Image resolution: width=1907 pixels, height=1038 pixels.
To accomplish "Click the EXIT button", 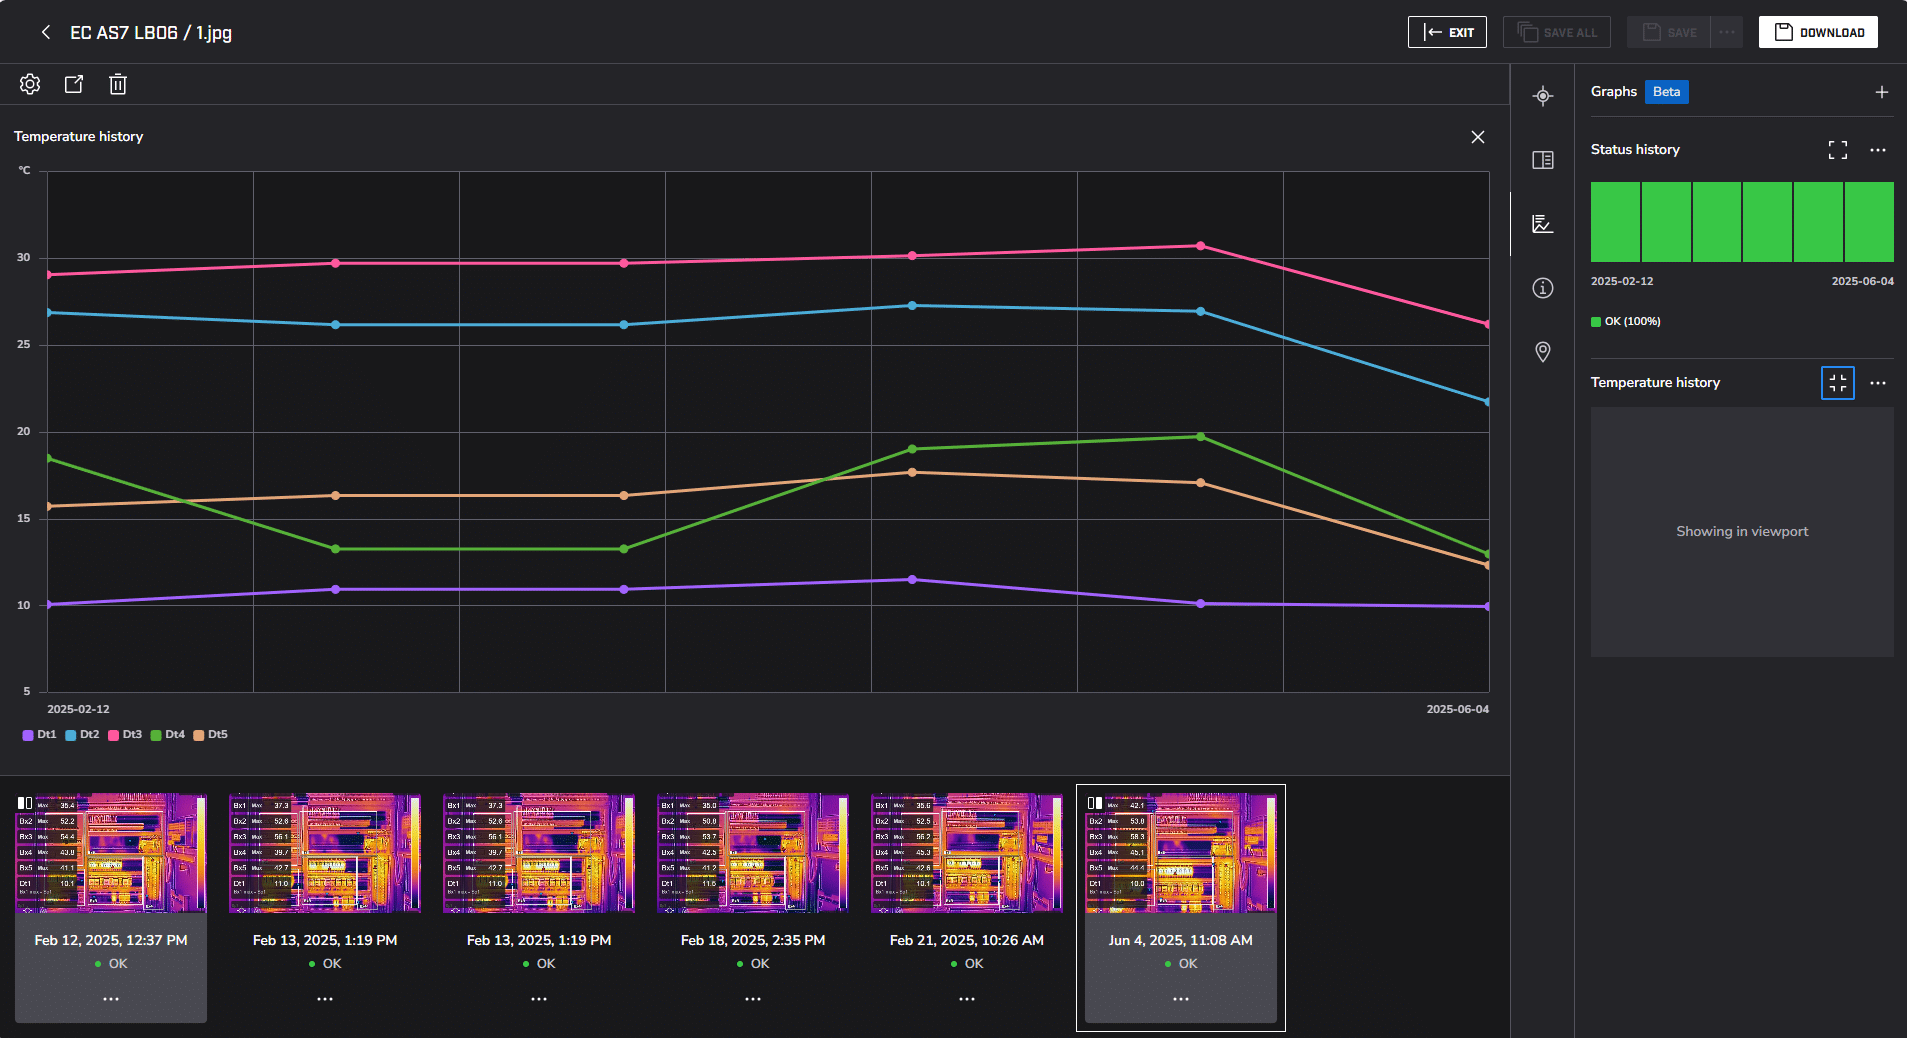I will pos(1447,32).
